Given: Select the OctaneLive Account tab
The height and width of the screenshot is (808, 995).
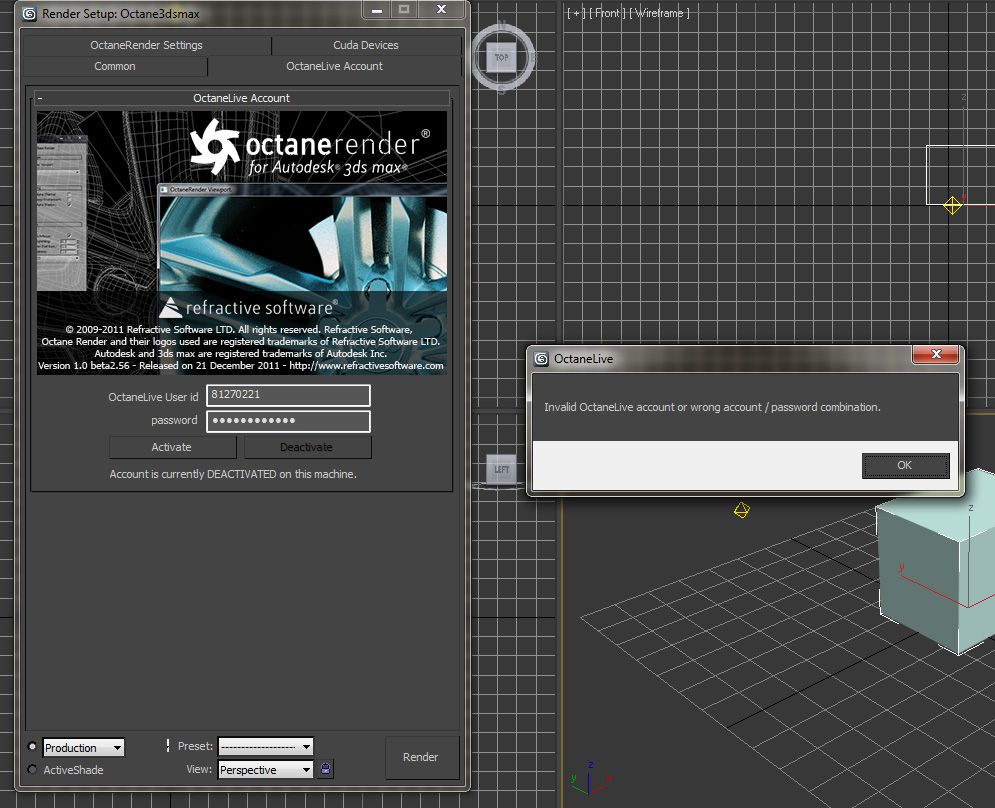Looking at the screenshot, I should (x=334, y=66).
